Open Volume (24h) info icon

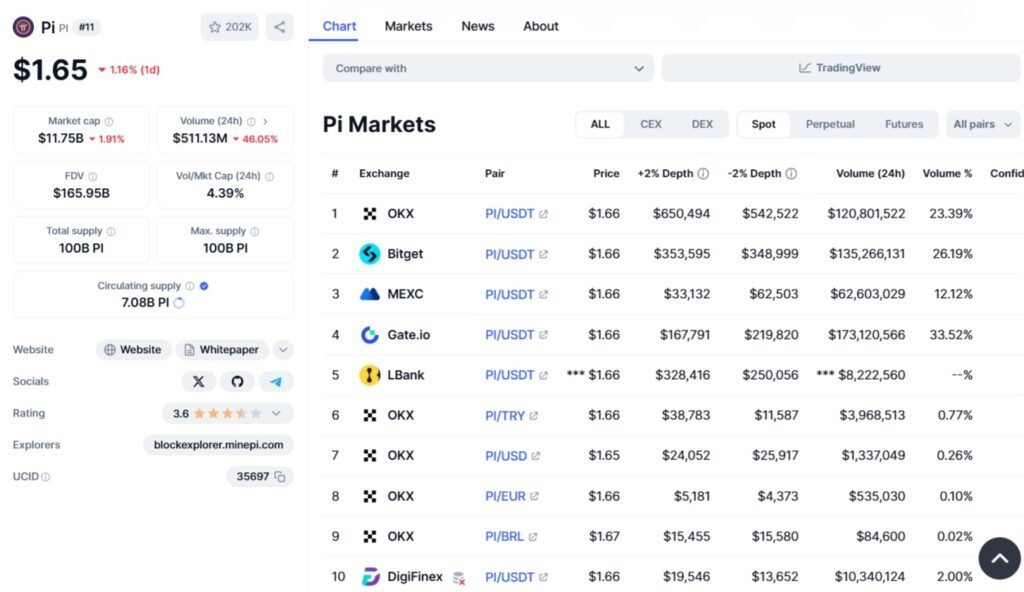tap(251, 122)
